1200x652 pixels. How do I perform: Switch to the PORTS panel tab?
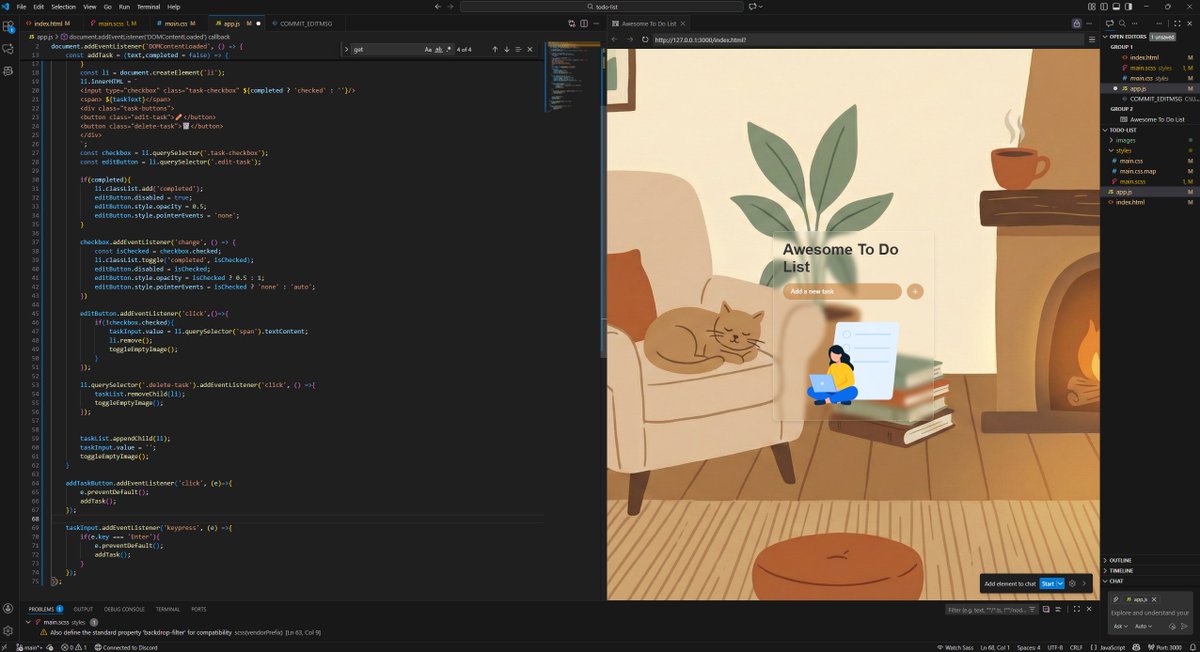pos(199,609)
